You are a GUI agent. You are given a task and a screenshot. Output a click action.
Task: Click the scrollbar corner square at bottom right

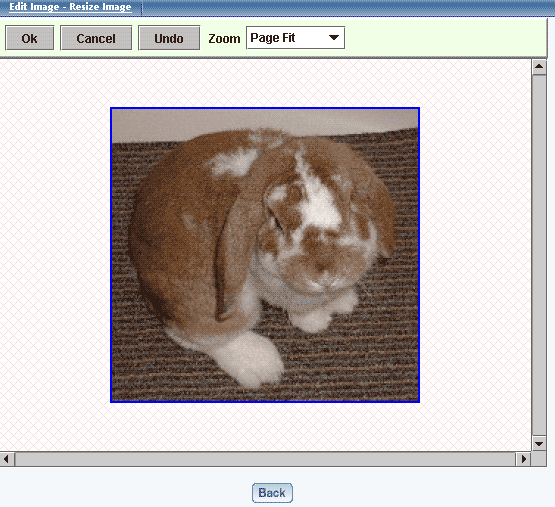click(x=539, y=459)
